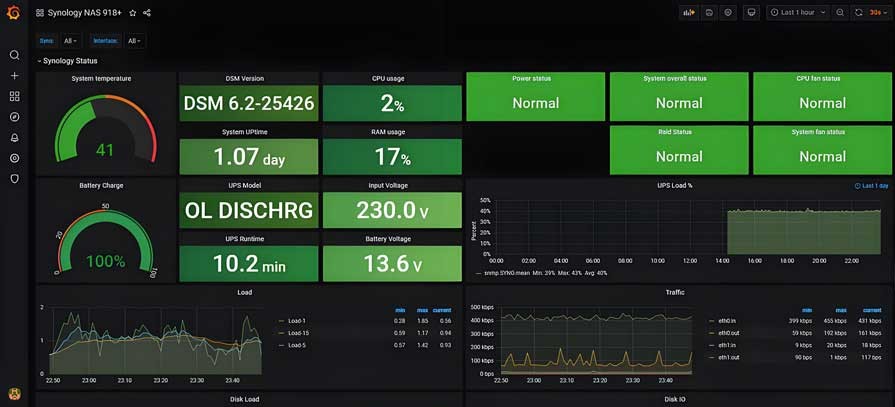Screen dimensions: 895x407
Task: Star the Synology NAS 918+ dashboard
Action: click(132, 13)
